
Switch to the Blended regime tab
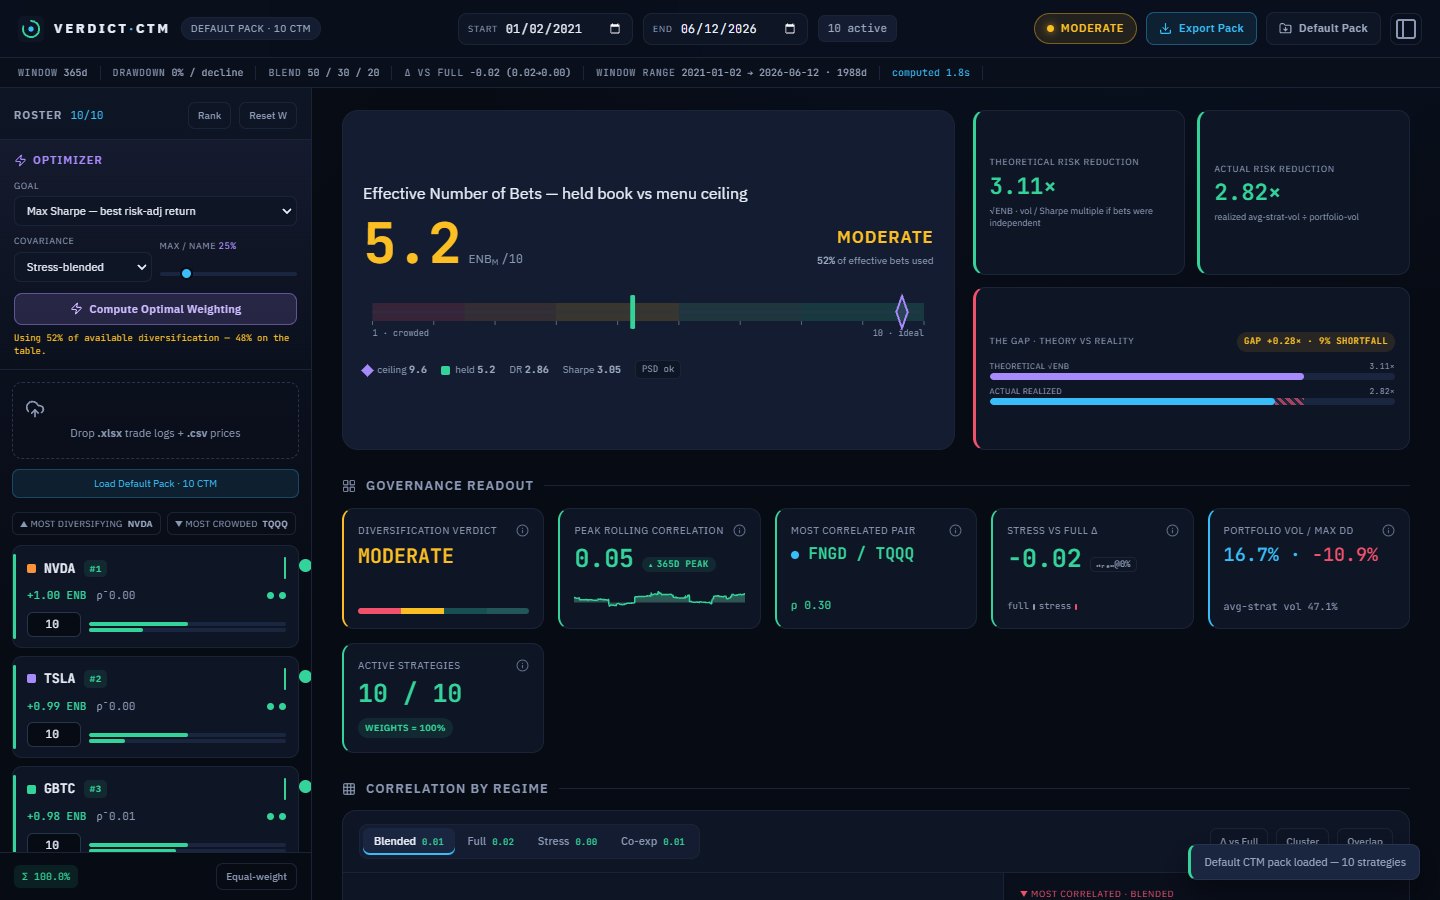pos(408,842)
